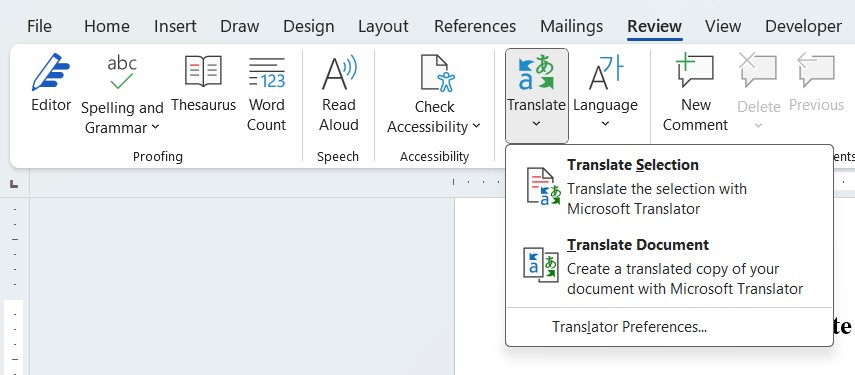Collapse the Translate dropdown chevron
This screenshot has width=855, height=375.
[x=537, y=124]
